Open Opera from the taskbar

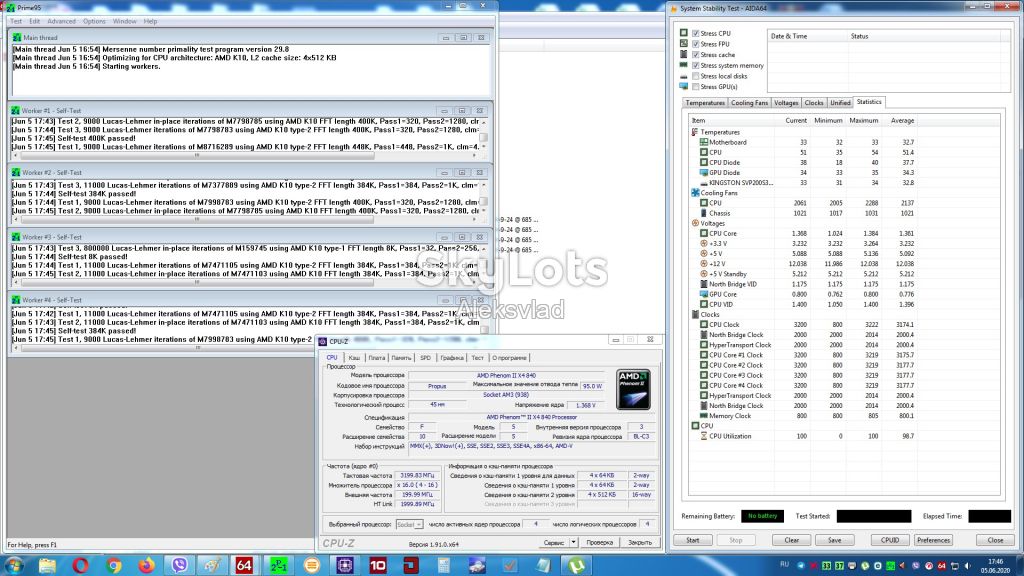80,565
